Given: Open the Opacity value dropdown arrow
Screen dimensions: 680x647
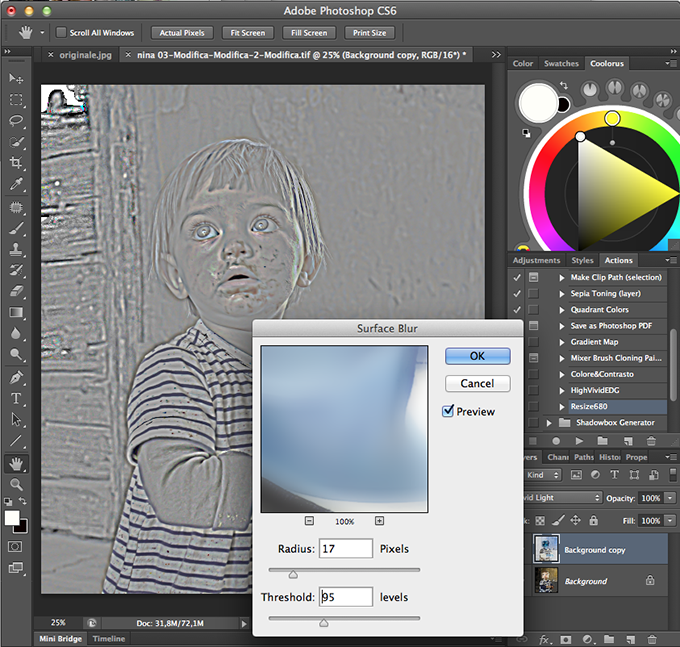Looking at the screenshot, I should pos(670,498).
